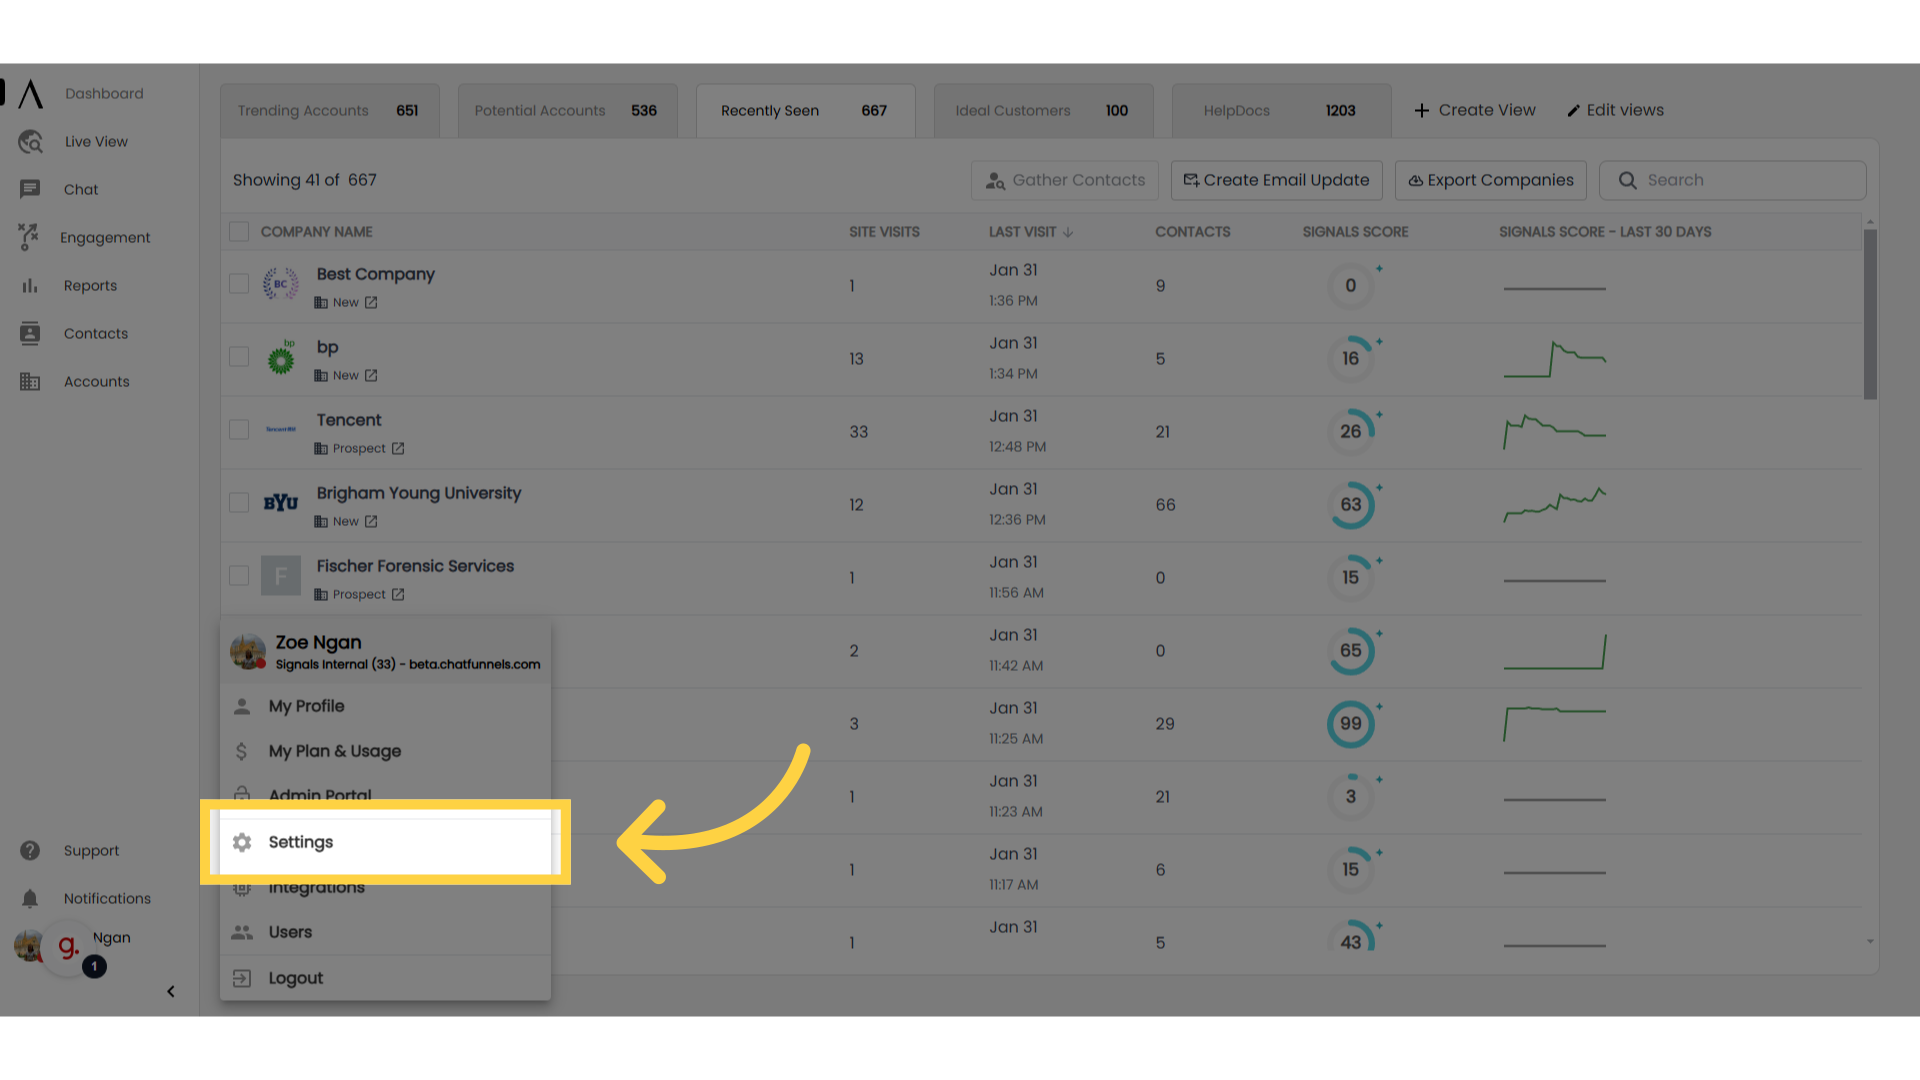Expand the Ideal Customers view dropdown

tap(1043, 109)
